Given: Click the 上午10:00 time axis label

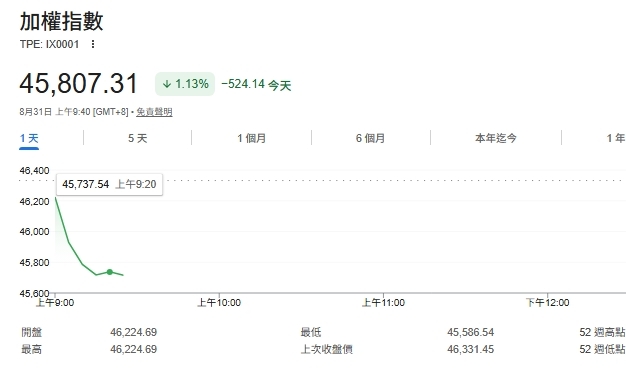Looking at the screenshot, I should click(219, 303).
